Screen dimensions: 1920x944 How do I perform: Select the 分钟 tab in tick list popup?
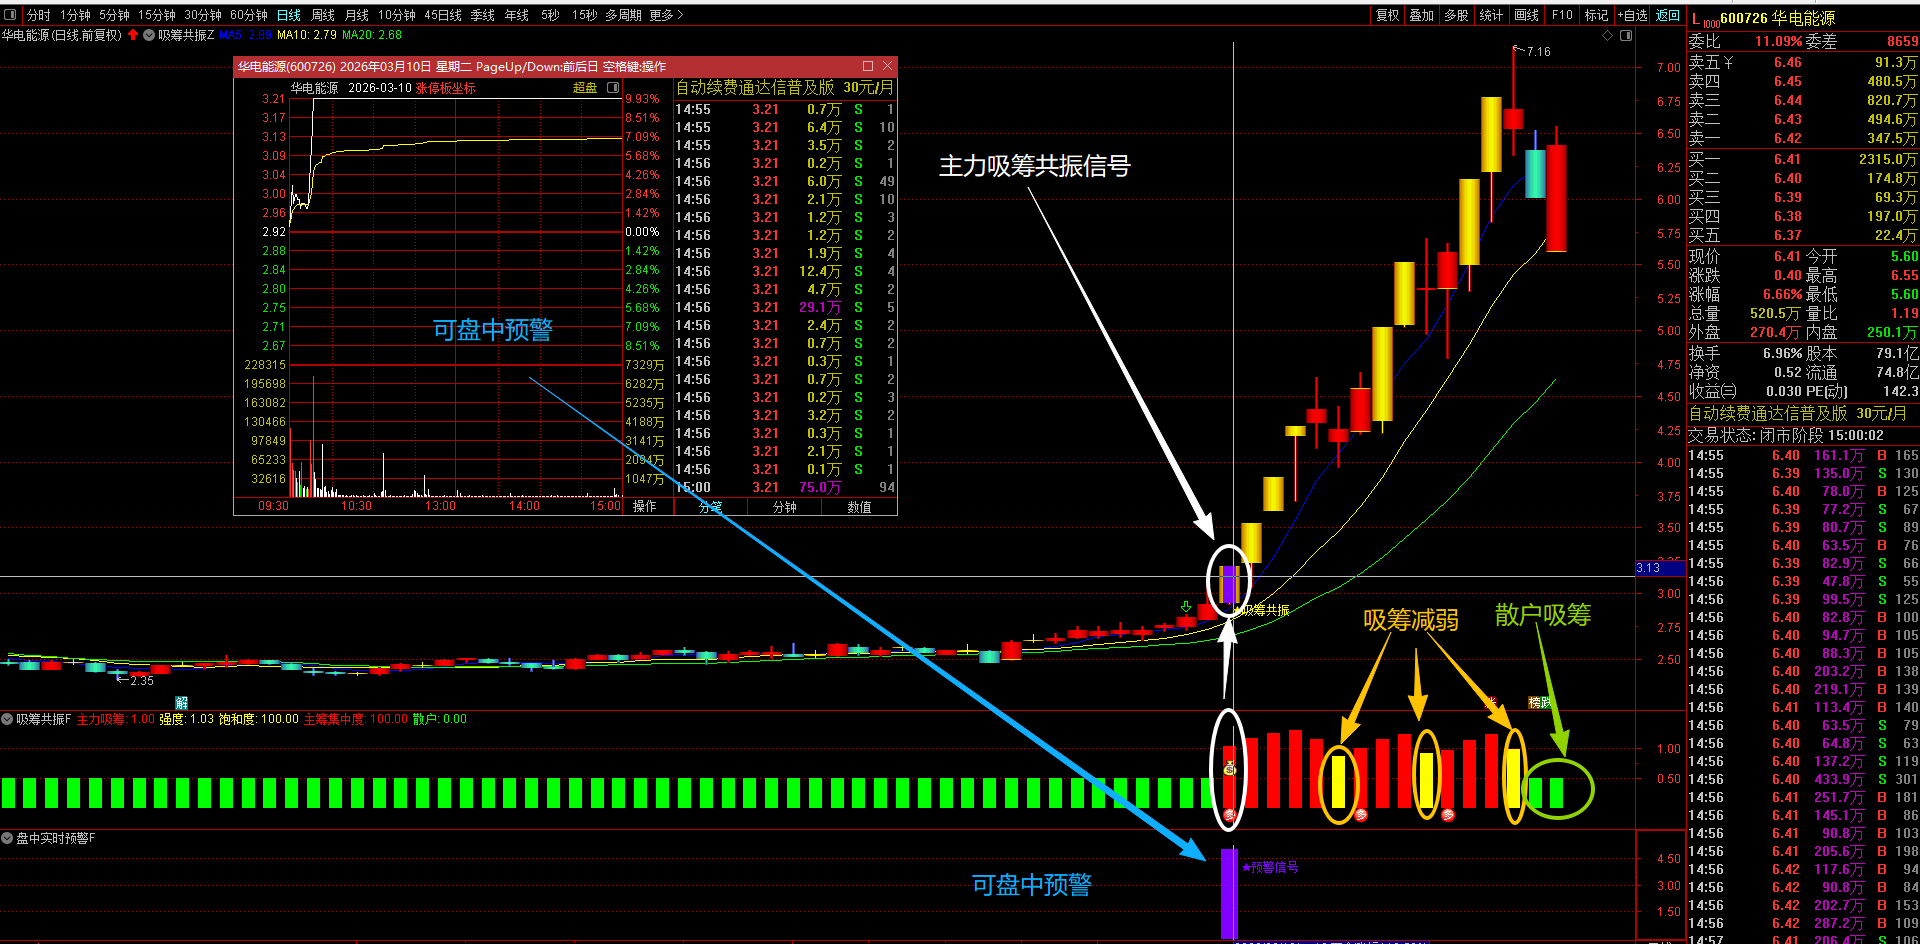tap(785, 507)
